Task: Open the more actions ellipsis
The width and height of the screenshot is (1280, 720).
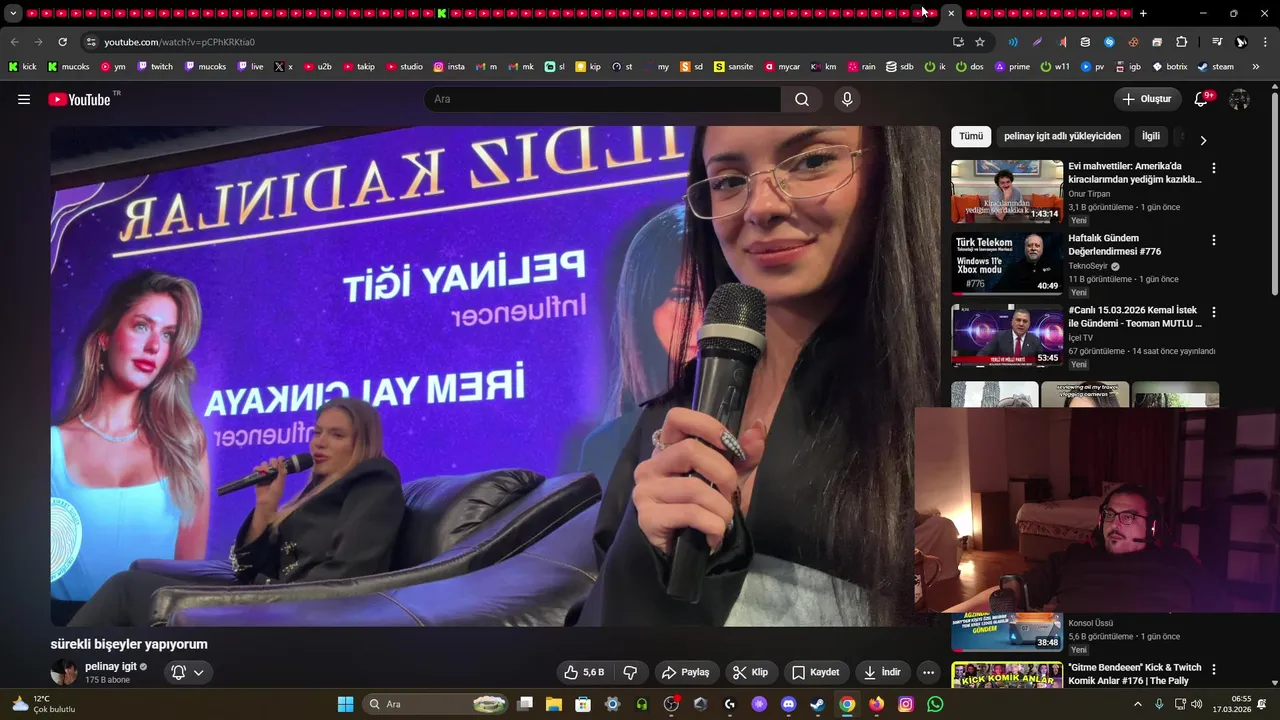Action: click(x=929, y=672)
